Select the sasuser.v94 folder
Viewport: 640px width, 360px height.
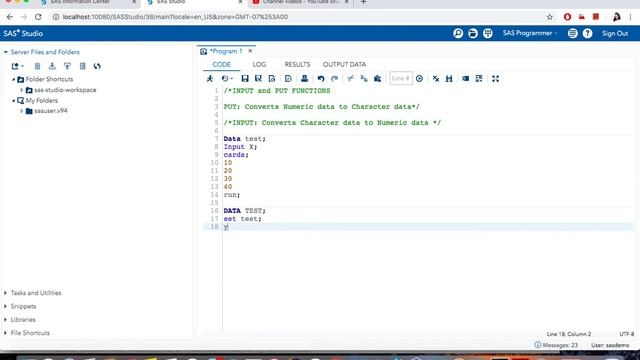pos(51,111)
